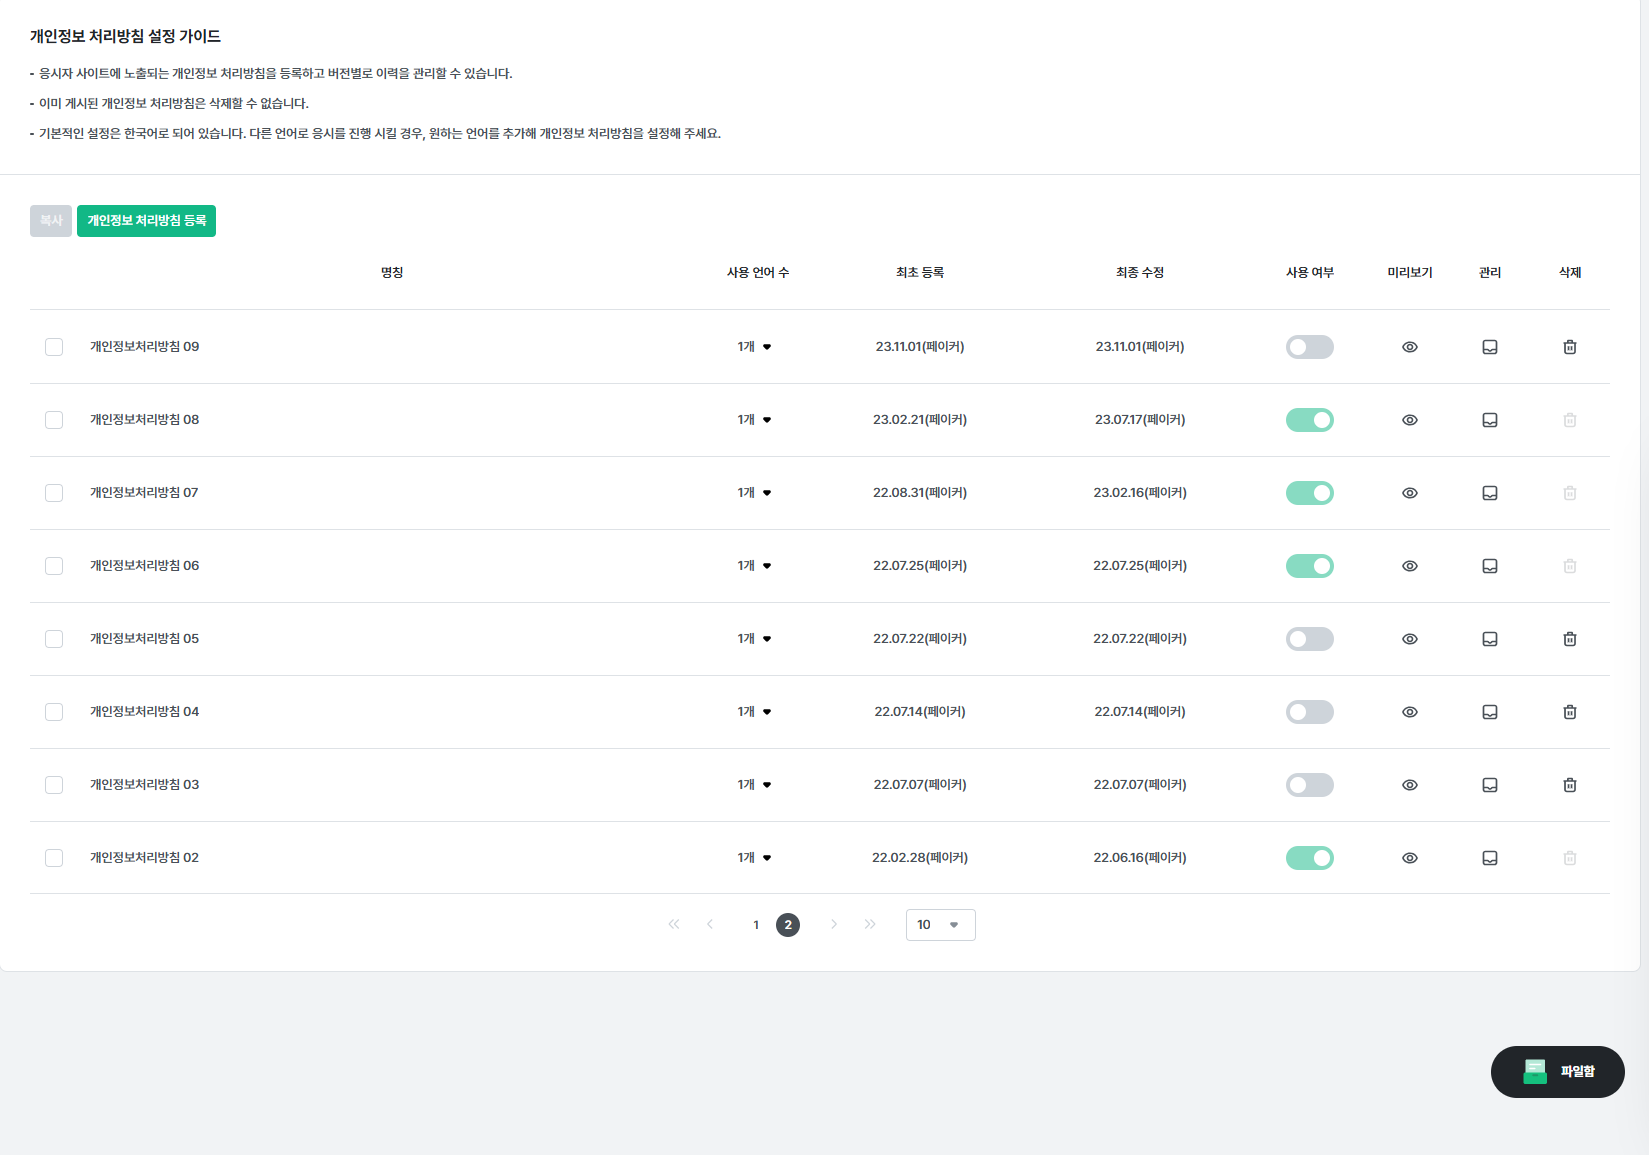Expand language list for 개인정보처리방침 05
Screen dimensions: 1649x1155
click(755, 639)
